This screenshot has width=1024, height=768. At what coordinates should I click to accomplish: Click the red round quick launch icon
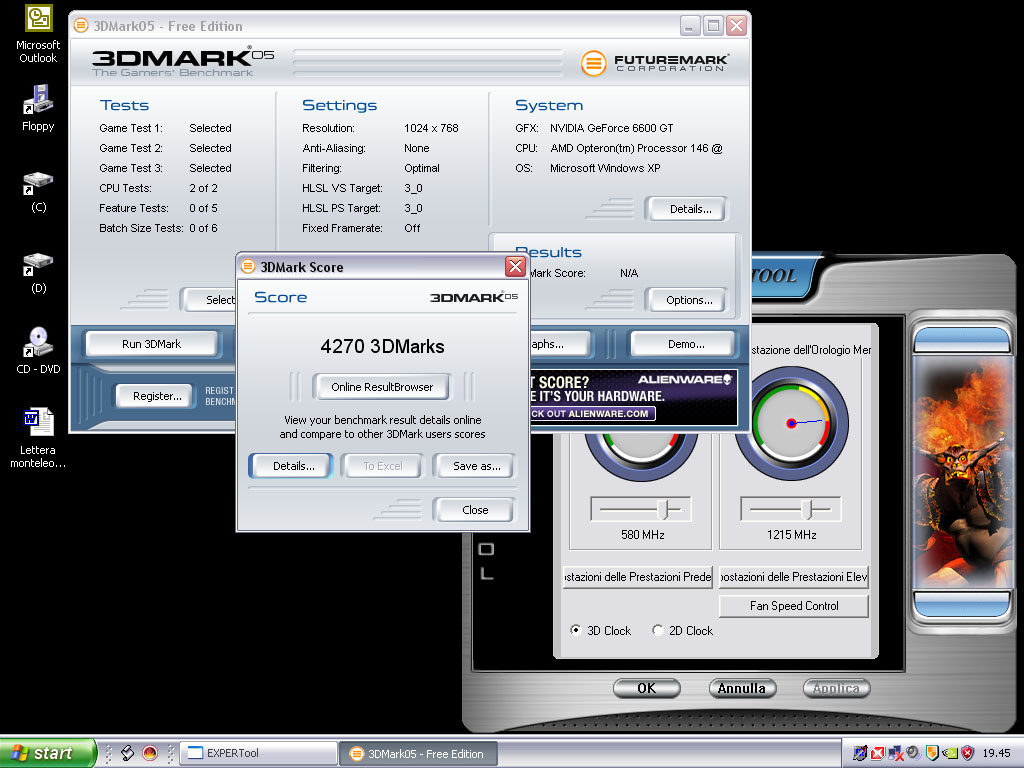click(x=150, y=753)
